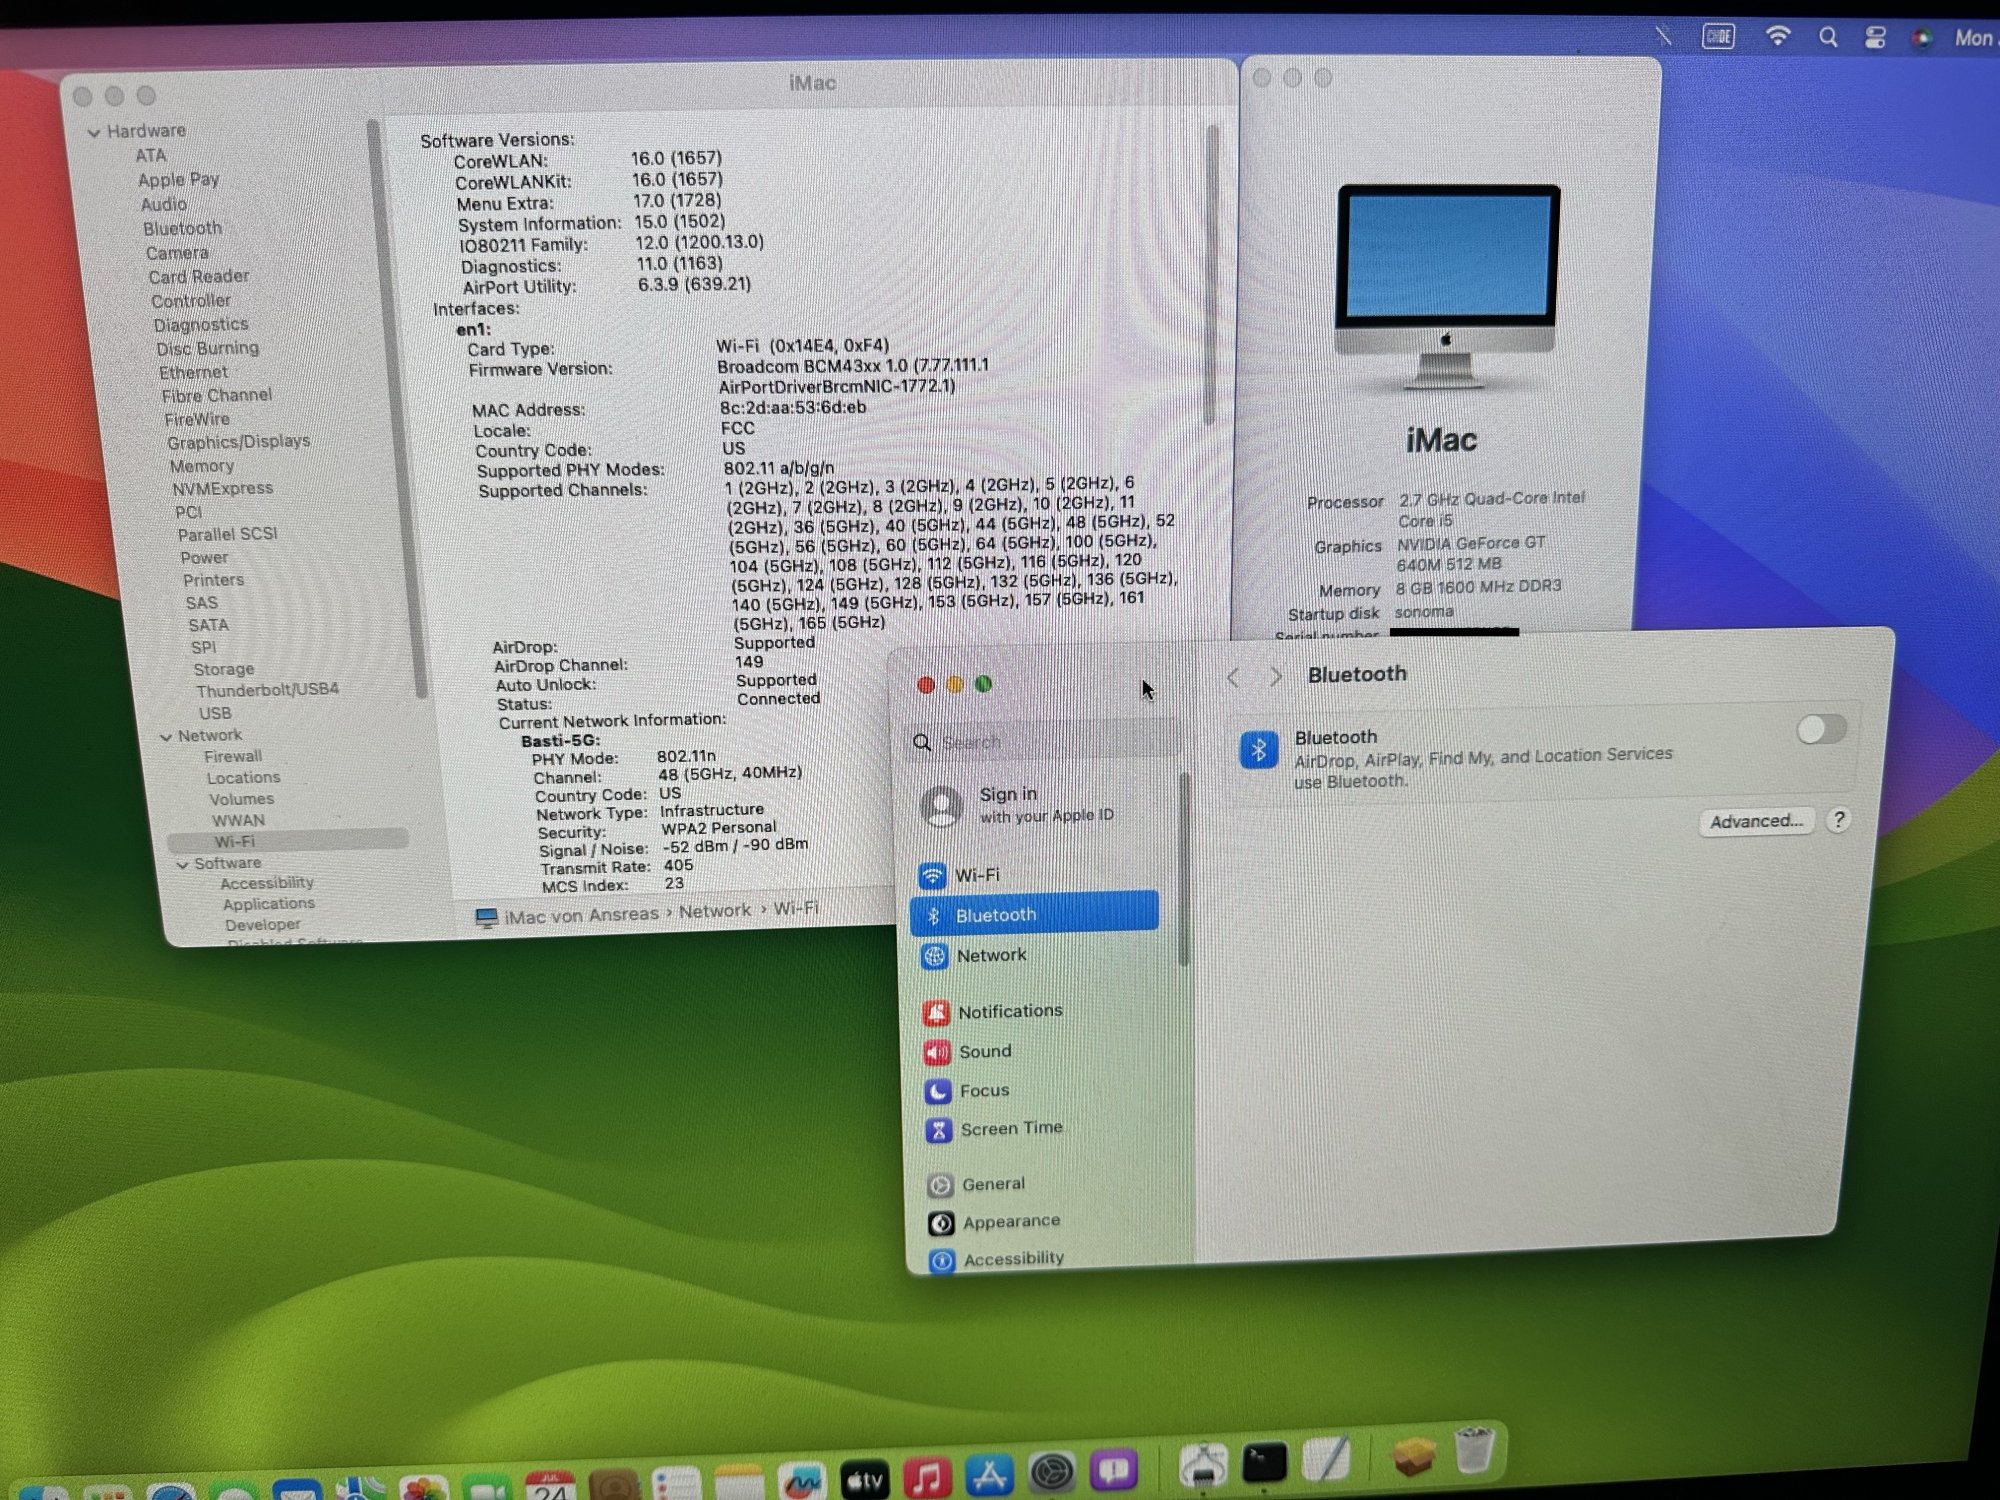2000x1500 pixels.
Task: Open the Music app in Dock
Action: tap(926, 1476)
